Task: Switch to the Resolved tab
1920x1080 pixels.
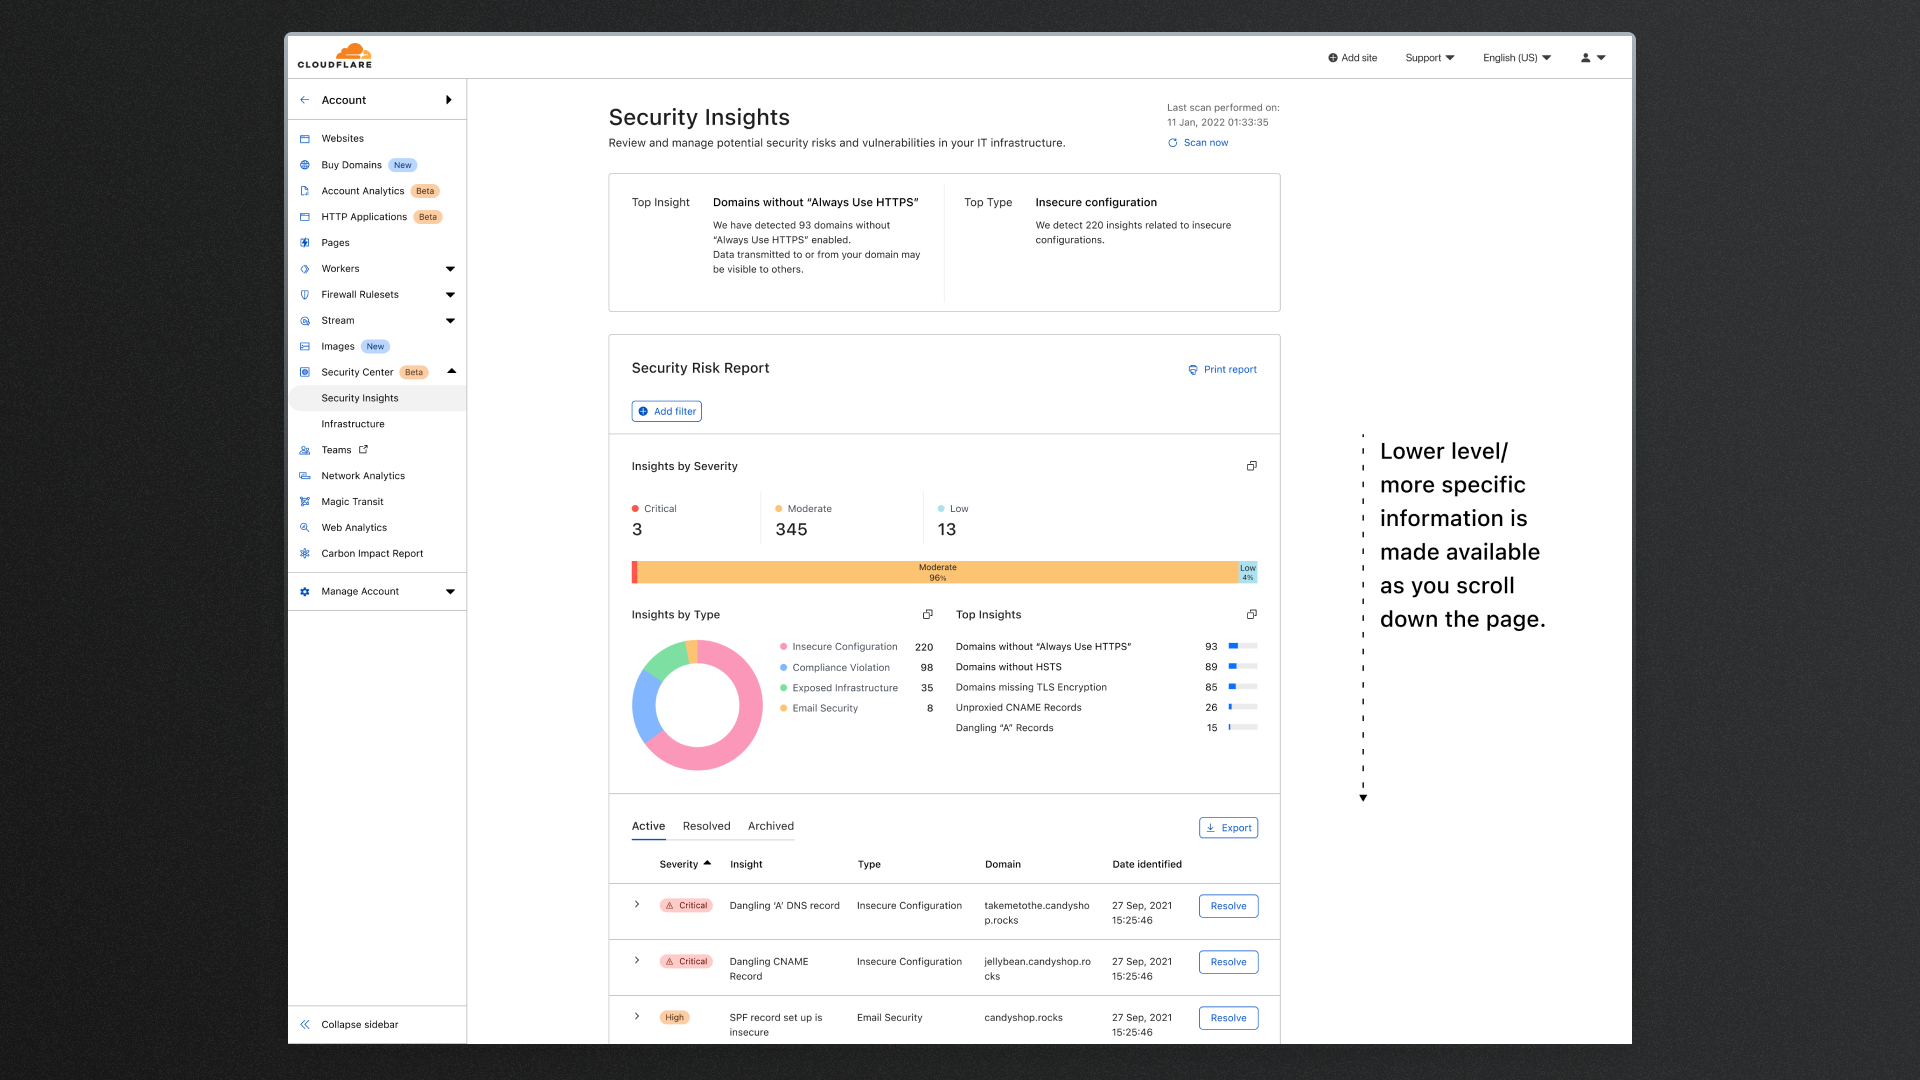Action: [706, 826]
